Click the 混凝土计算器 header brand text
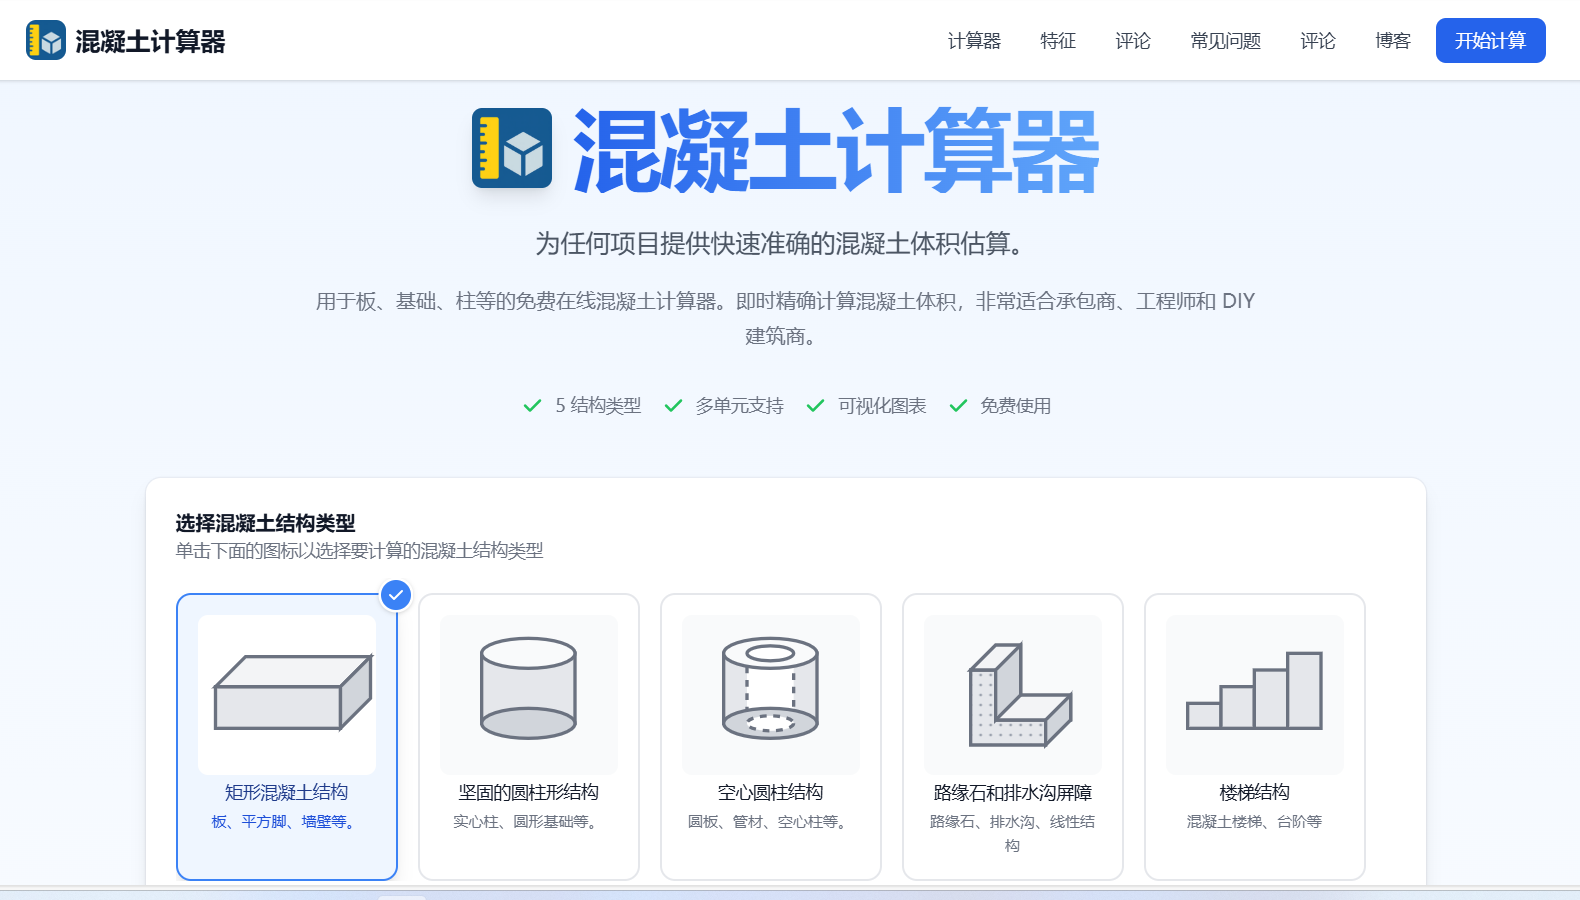 click(x=151, y=41)
